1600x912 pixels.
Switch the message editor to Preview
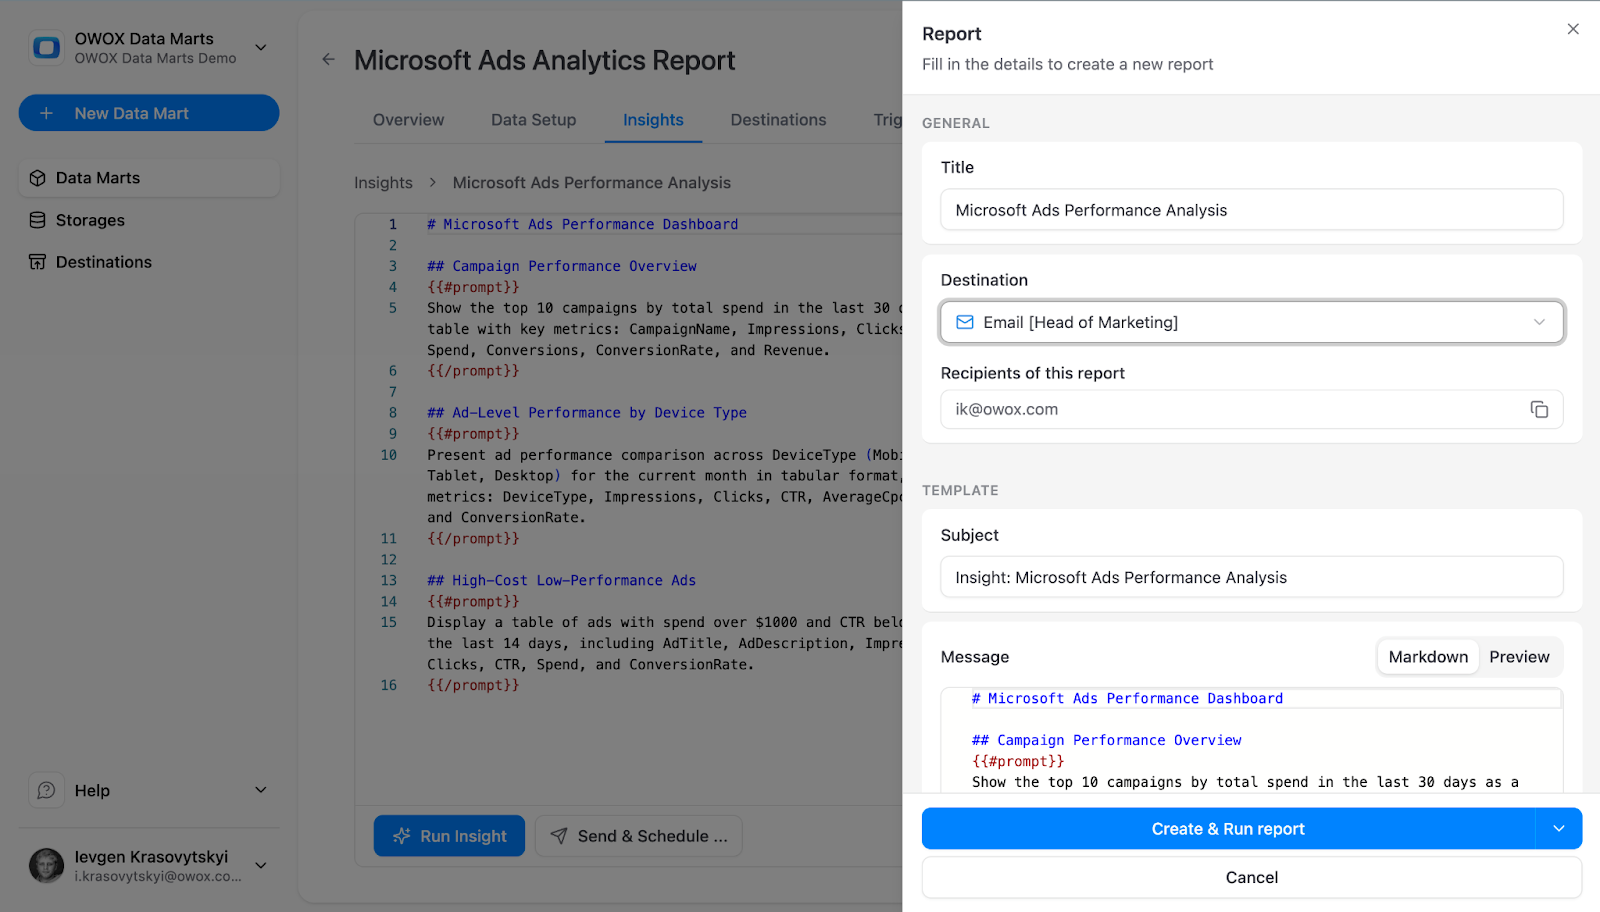(1518, 656)
